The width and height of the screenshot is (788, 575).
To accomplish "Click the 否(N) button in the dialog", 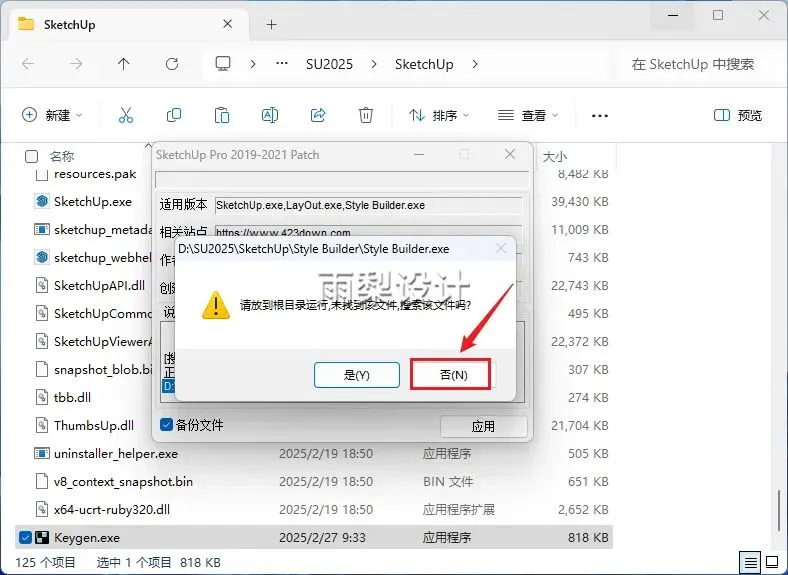I will (x=453, y=375).
